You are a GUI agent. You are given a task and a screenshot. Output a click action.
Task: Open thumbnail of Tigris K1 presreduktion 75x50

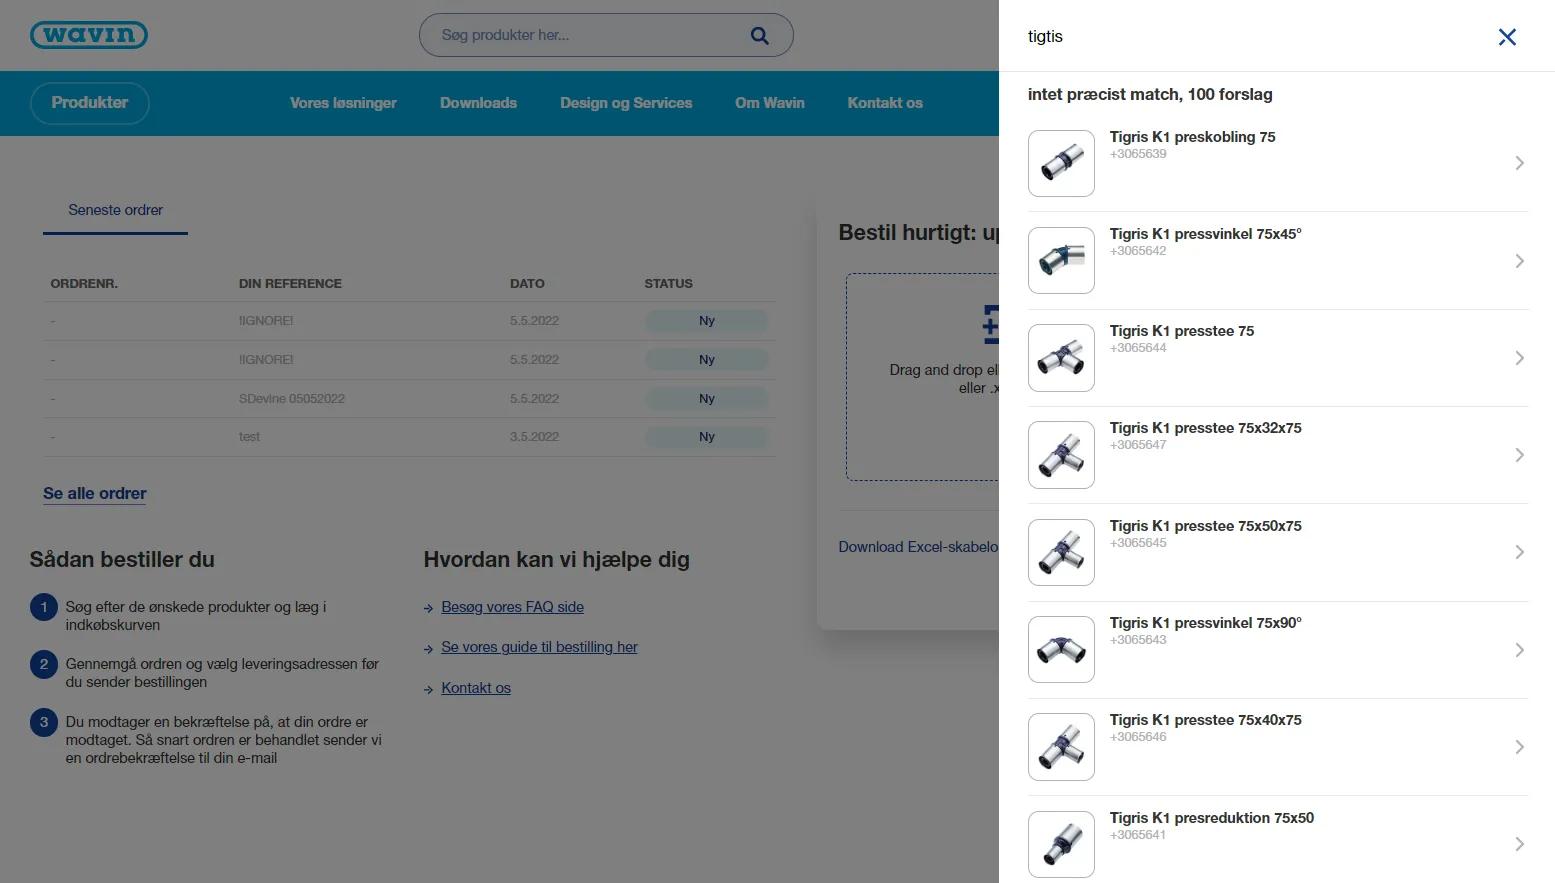coord(1061,844)
